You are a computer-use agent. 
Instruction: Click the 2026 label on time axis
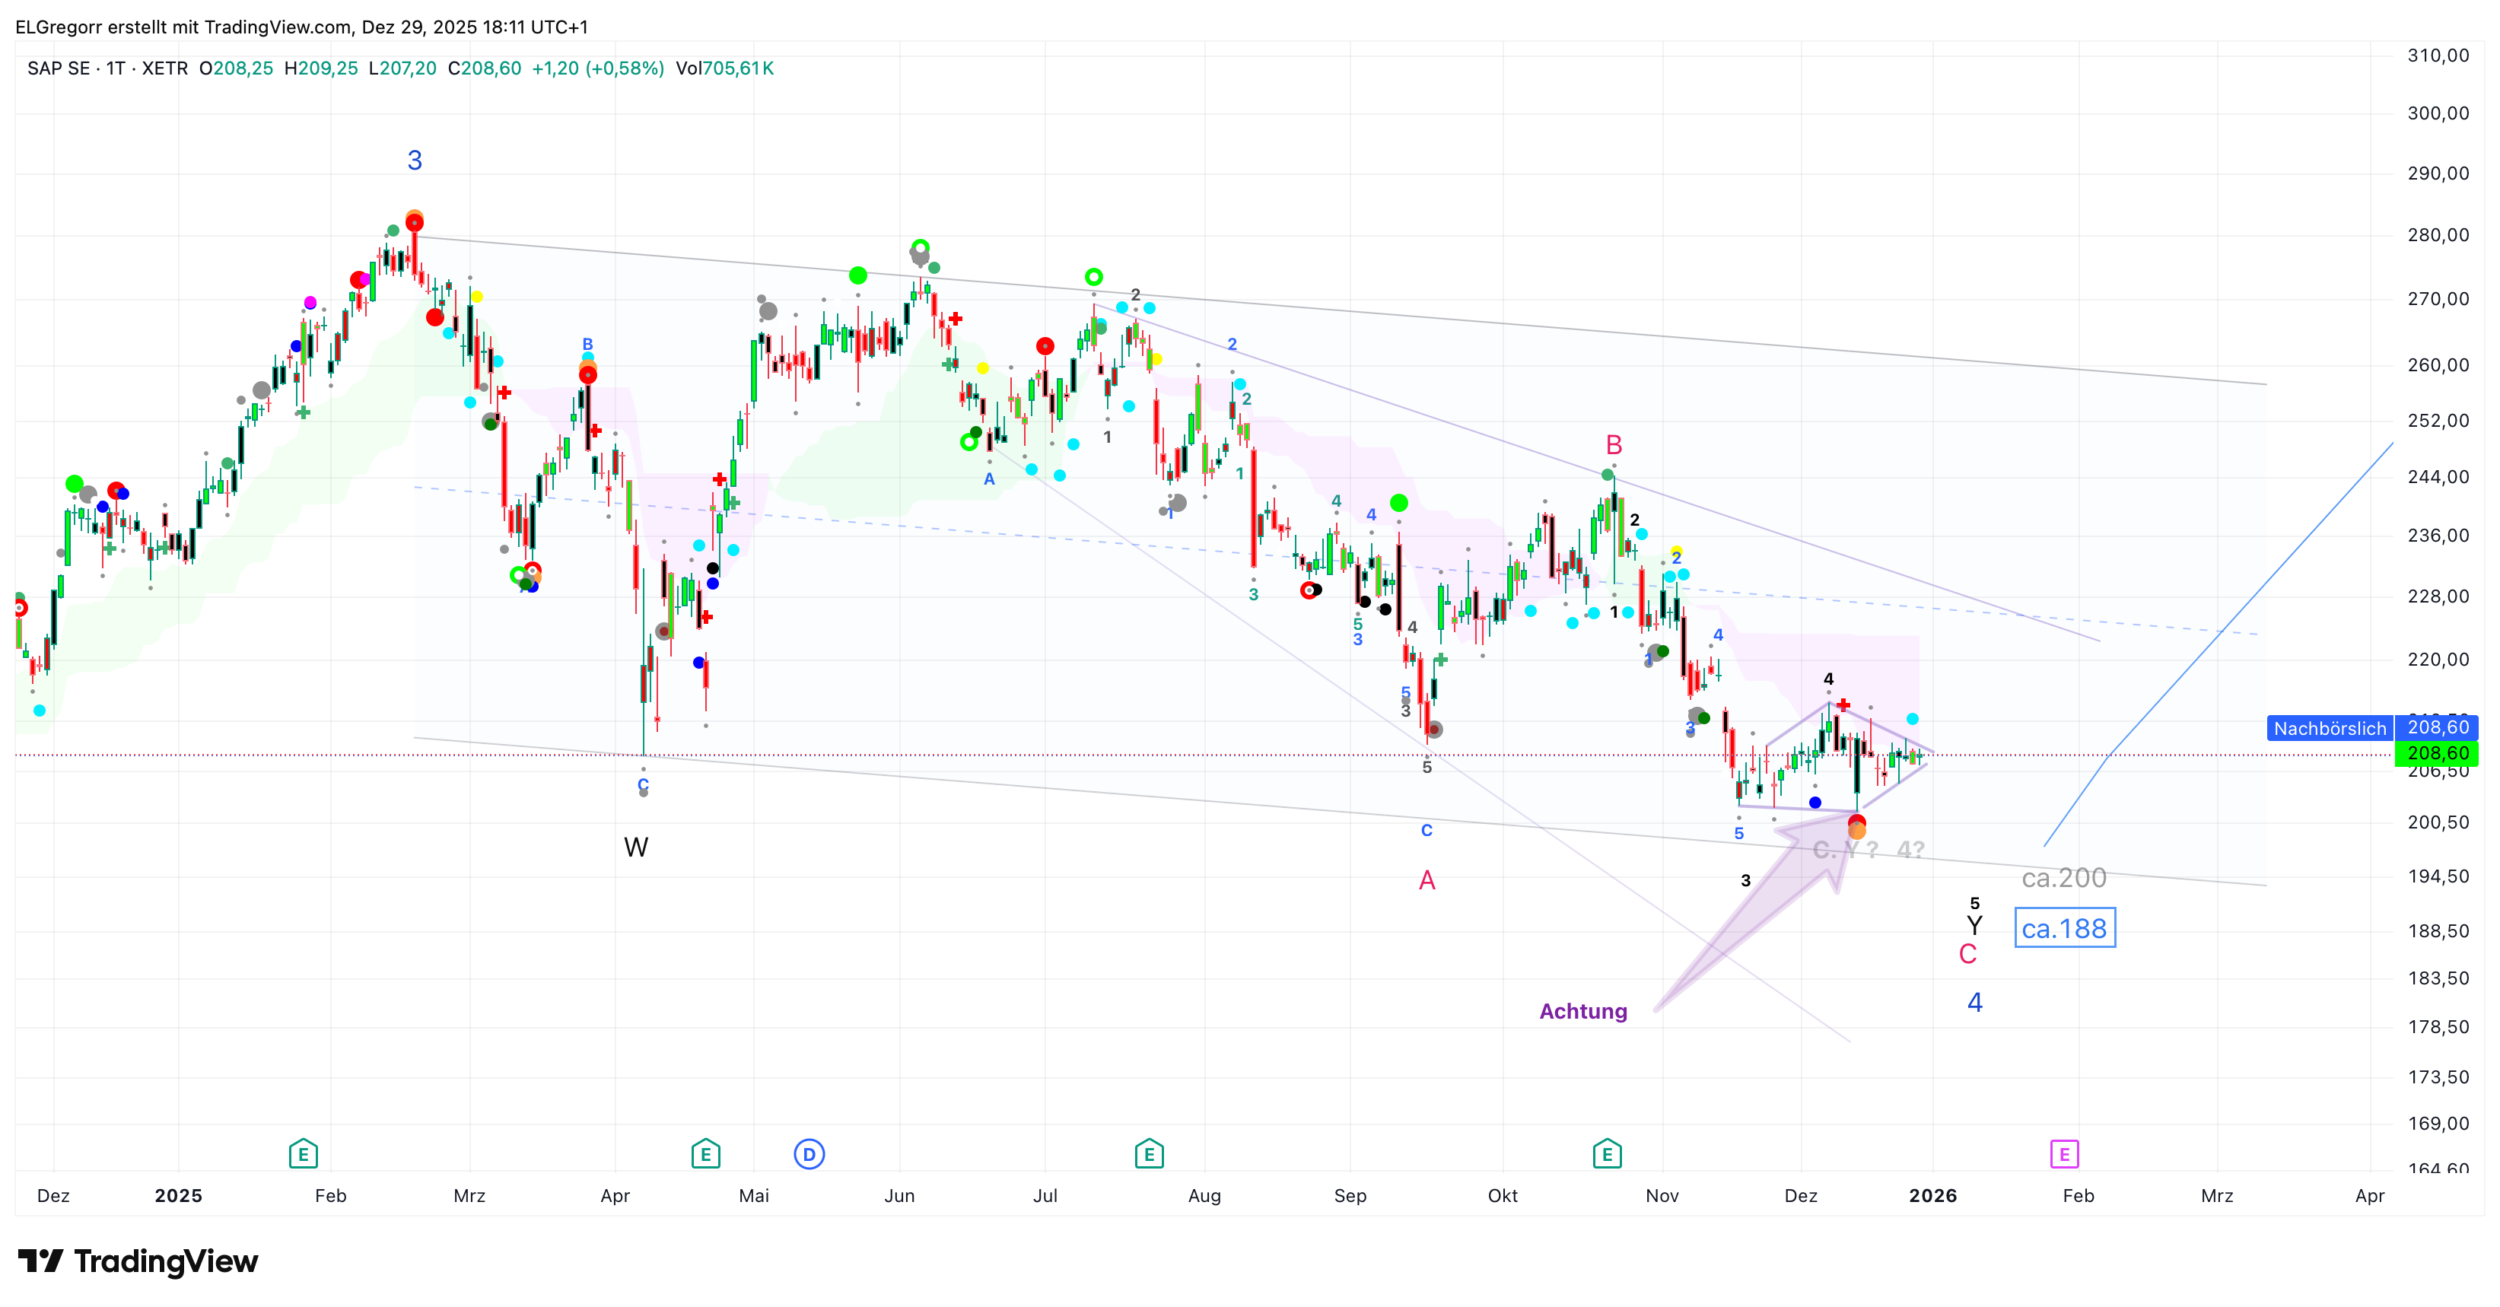coord(1932,1196)
